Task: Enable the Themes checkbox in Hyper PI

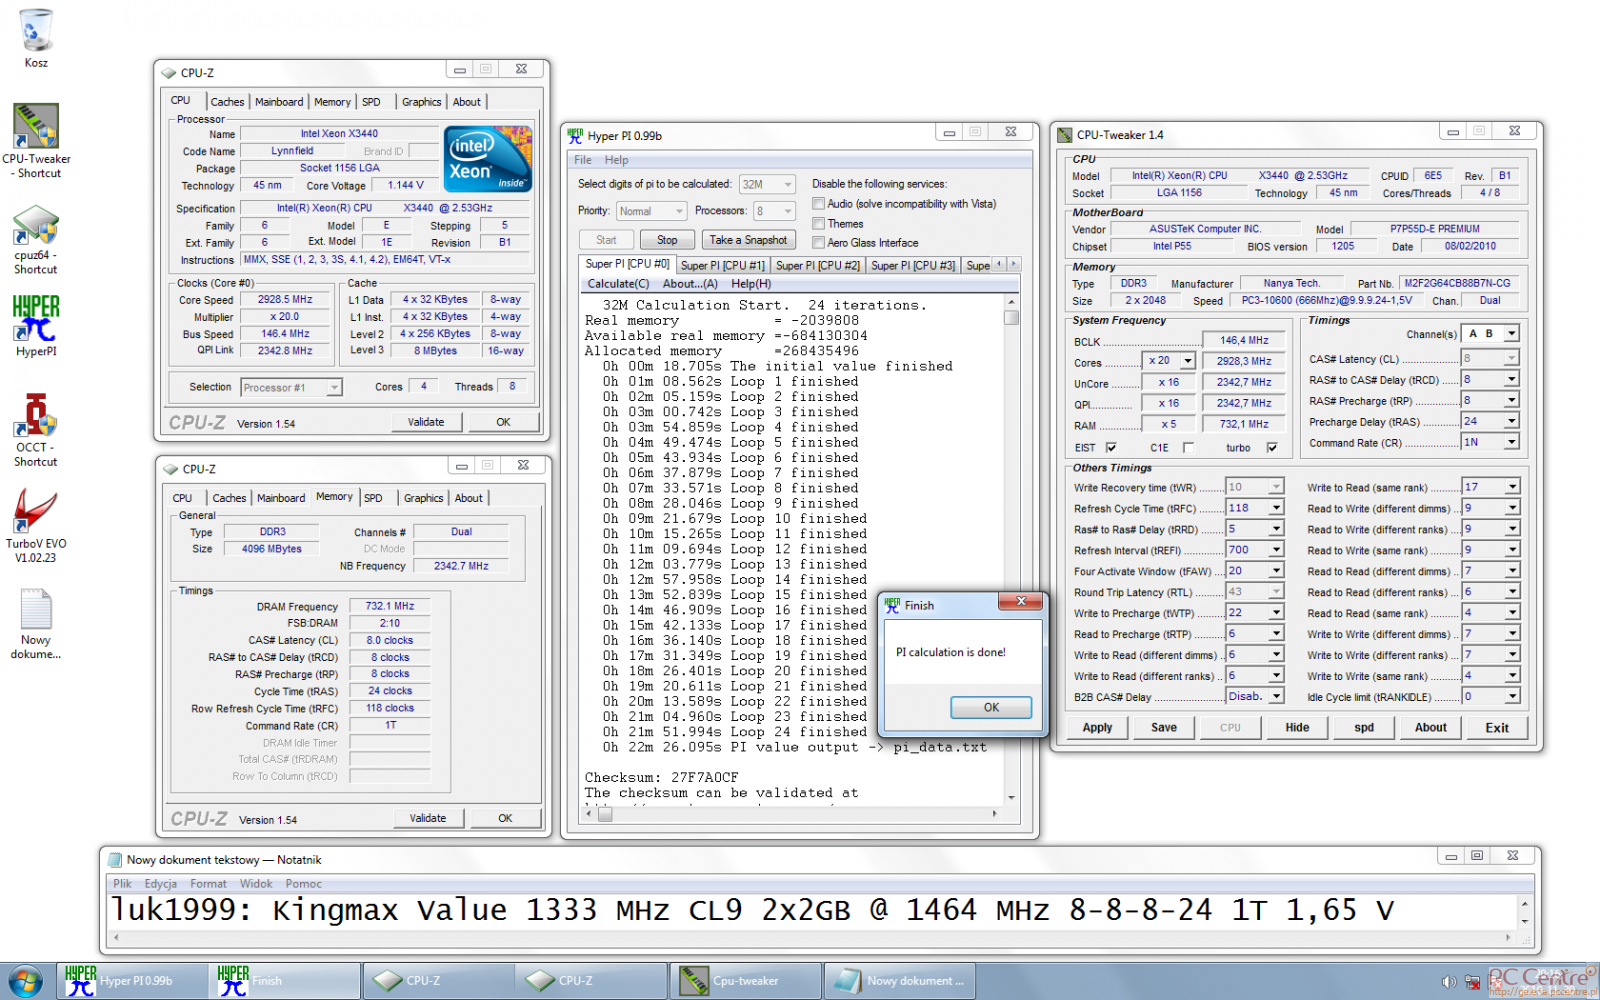Action: coord(818,224)
